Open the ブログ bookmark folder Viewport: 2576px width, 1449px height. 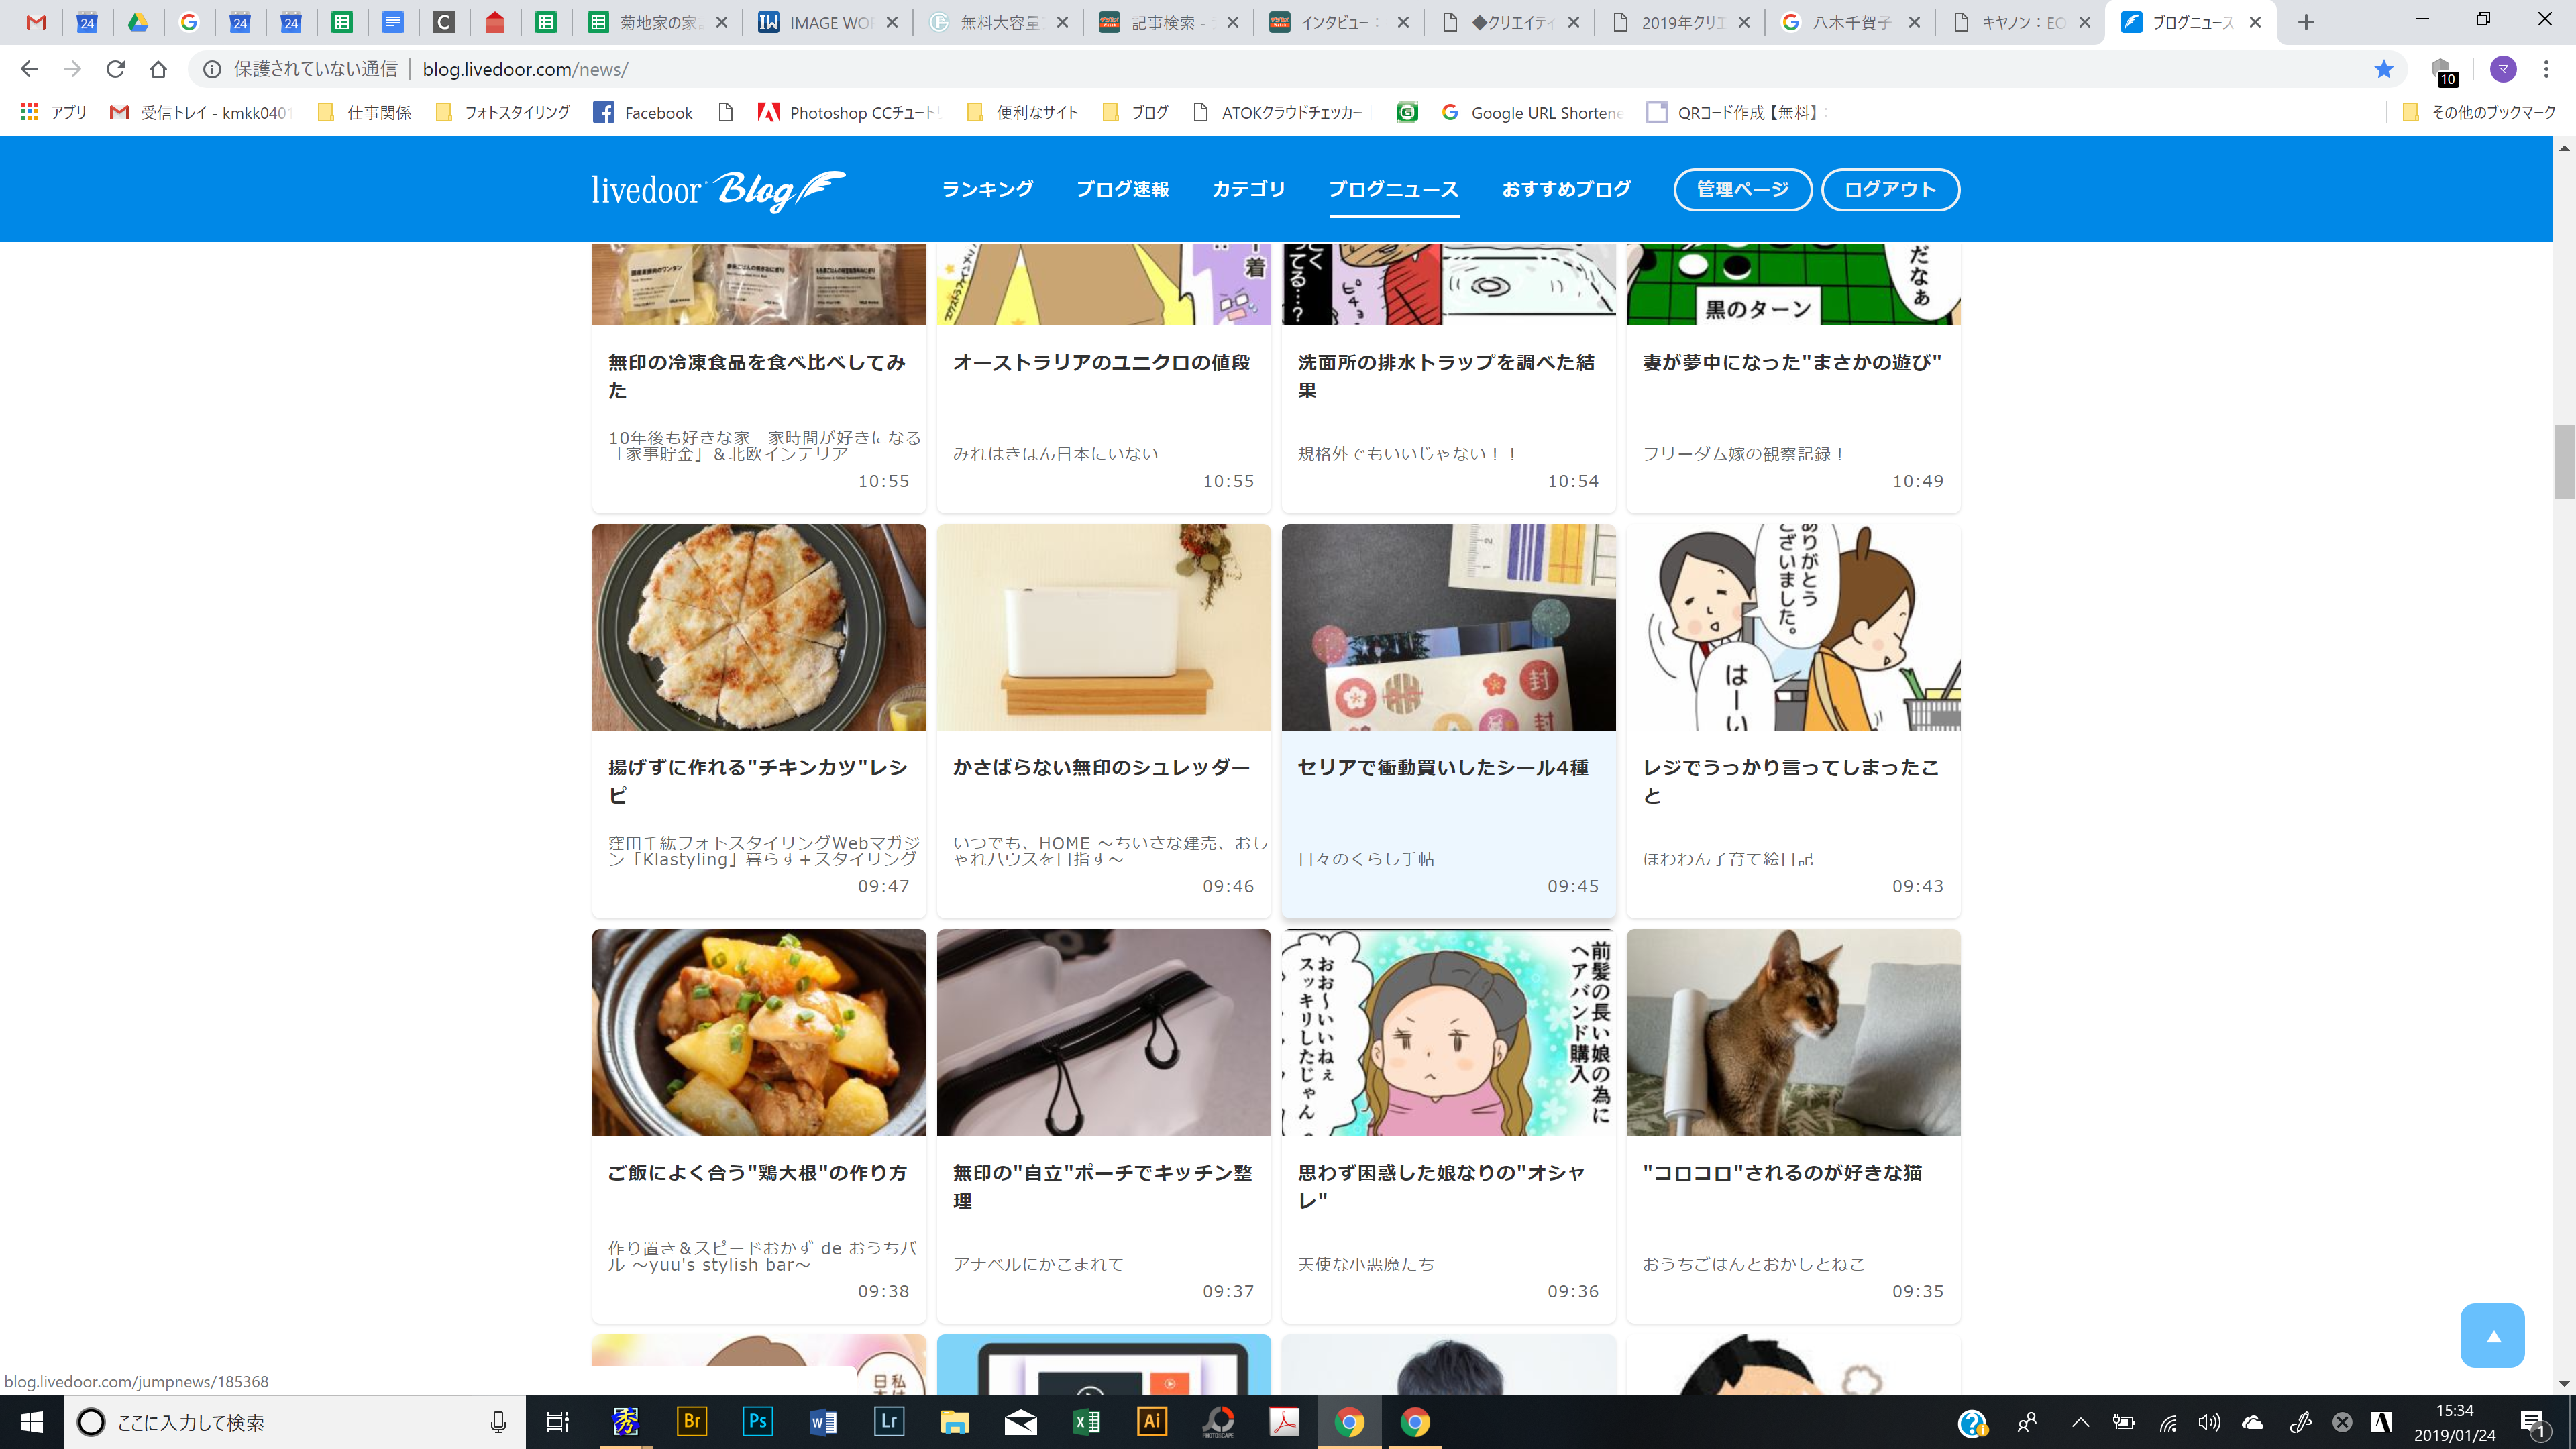coord(1134,112)
